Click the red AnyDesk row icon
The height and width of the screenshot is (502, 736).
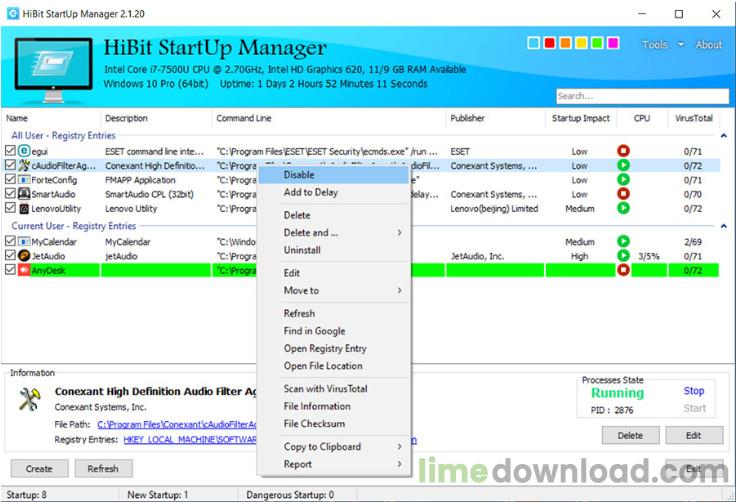[x=24, y=270]
